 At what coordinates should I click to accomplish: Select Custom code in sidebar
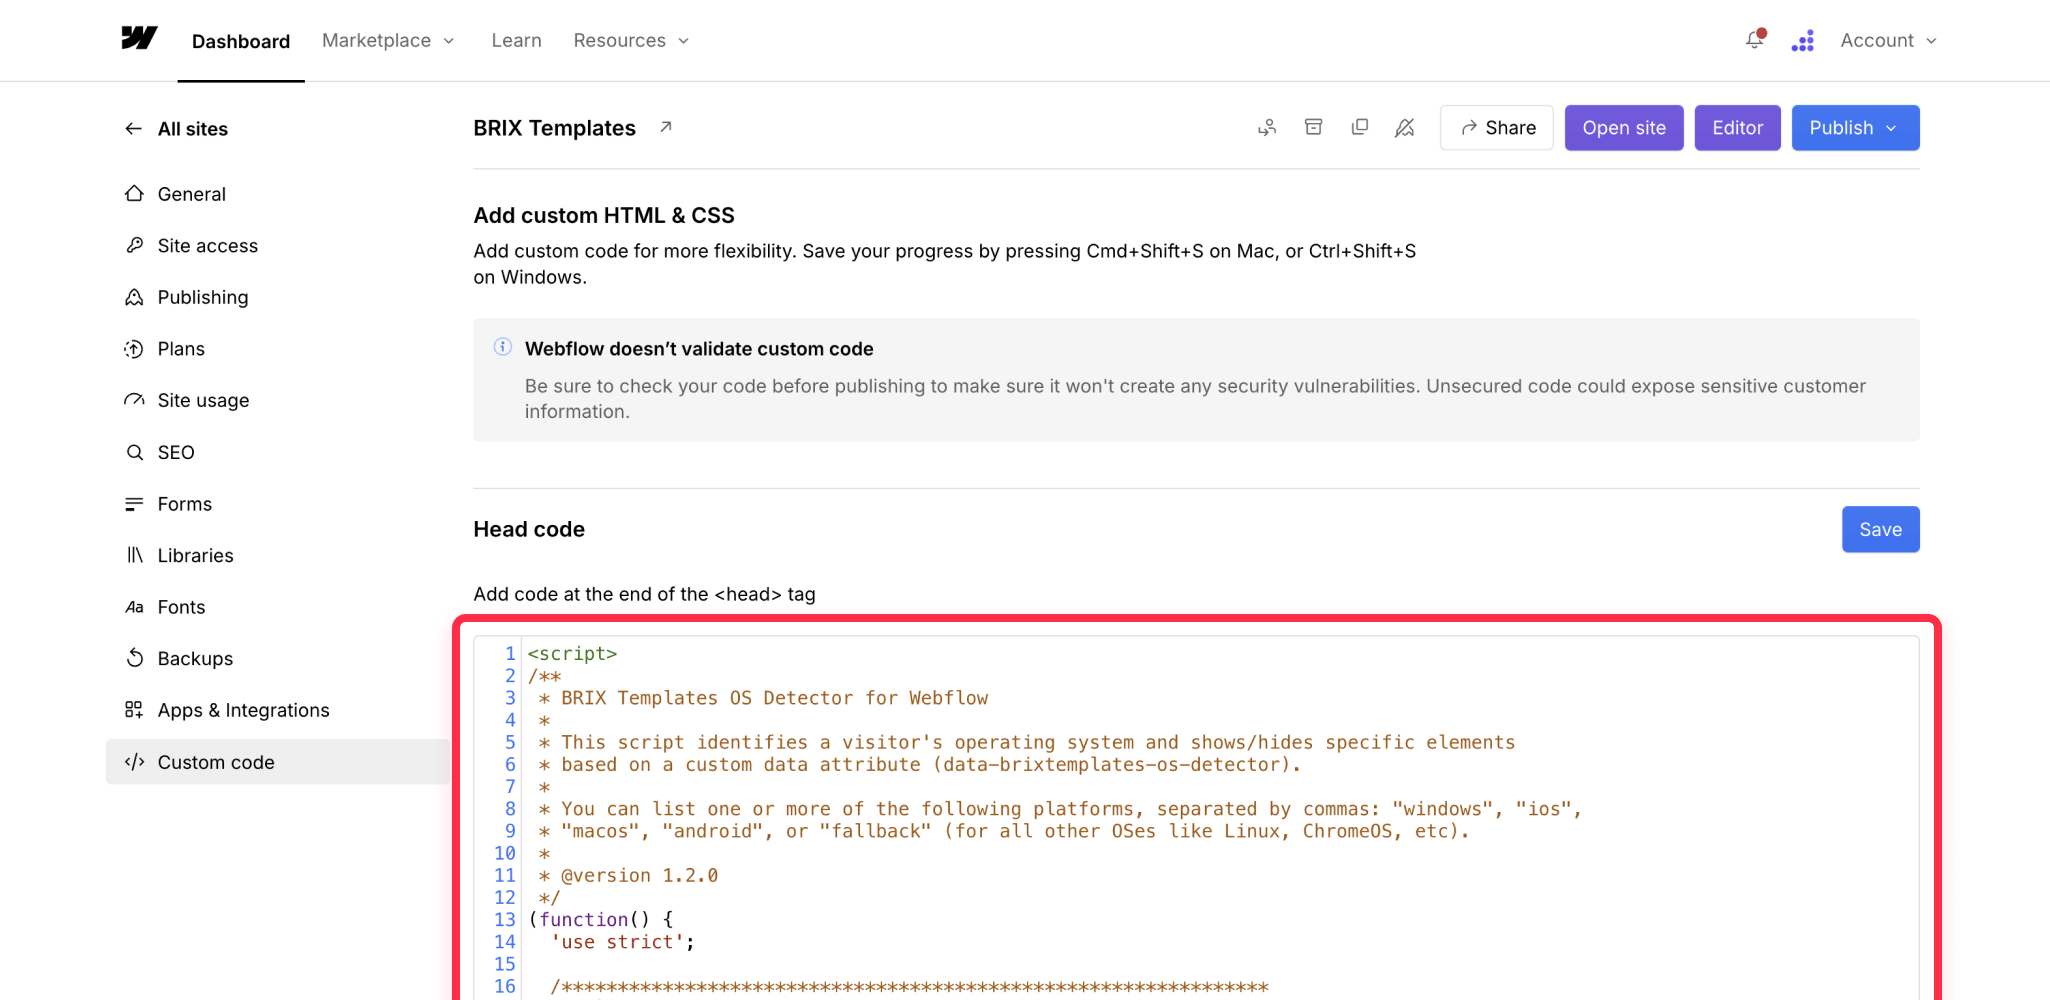click(x=278, y=762)
